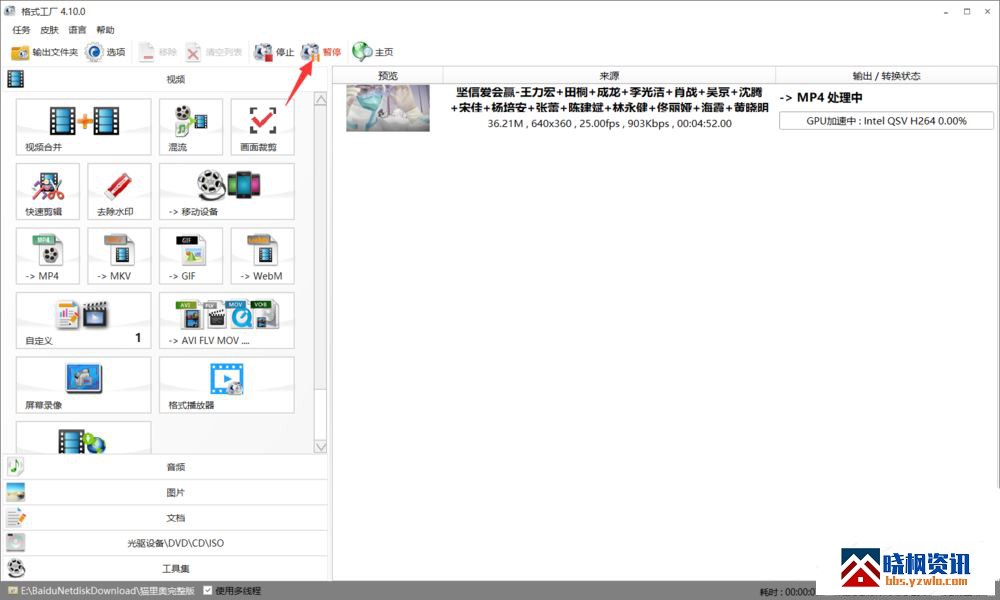1000x600 pixels.
Task: Click the 输出 / 转换状态 column header
Action: coord(886,75)
